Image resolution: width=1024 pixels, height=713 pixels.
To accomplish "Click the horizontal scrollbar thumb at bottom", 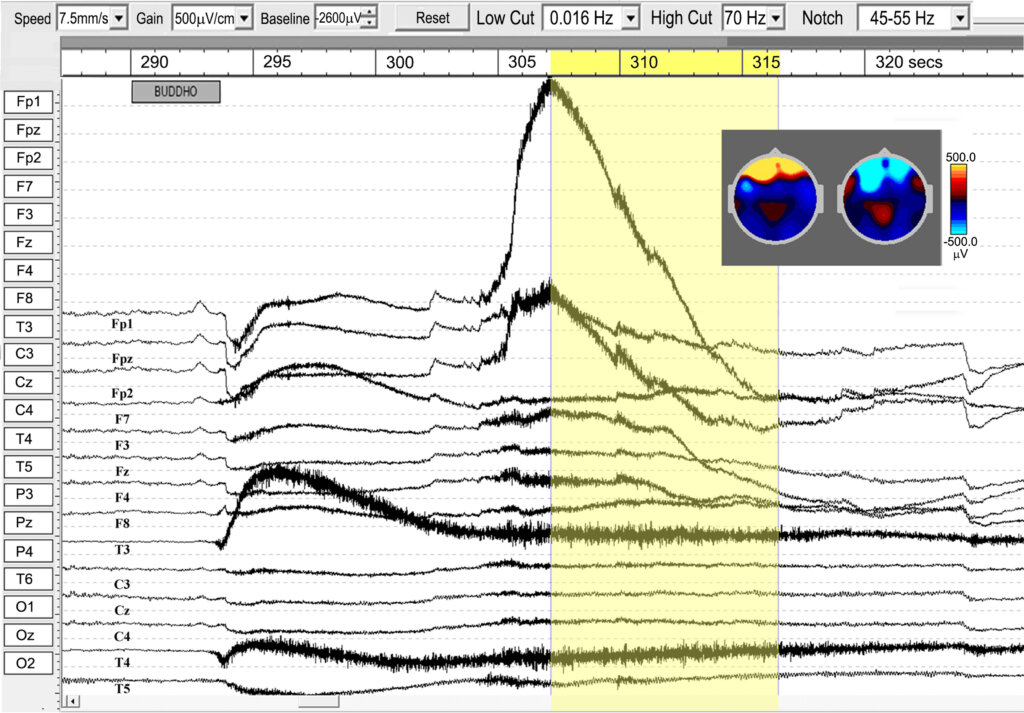I will point(319,702).
